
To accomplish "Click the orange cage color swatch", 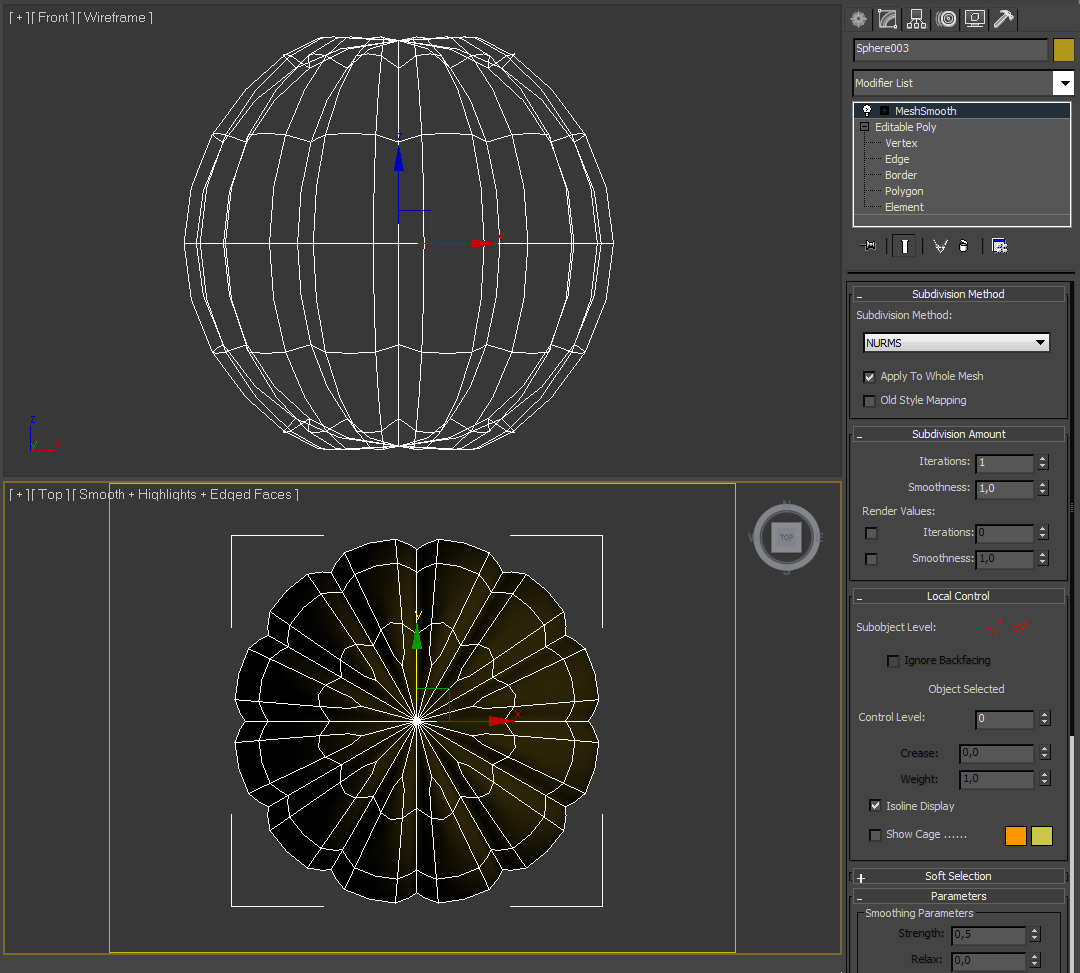I will point(1016,836).
